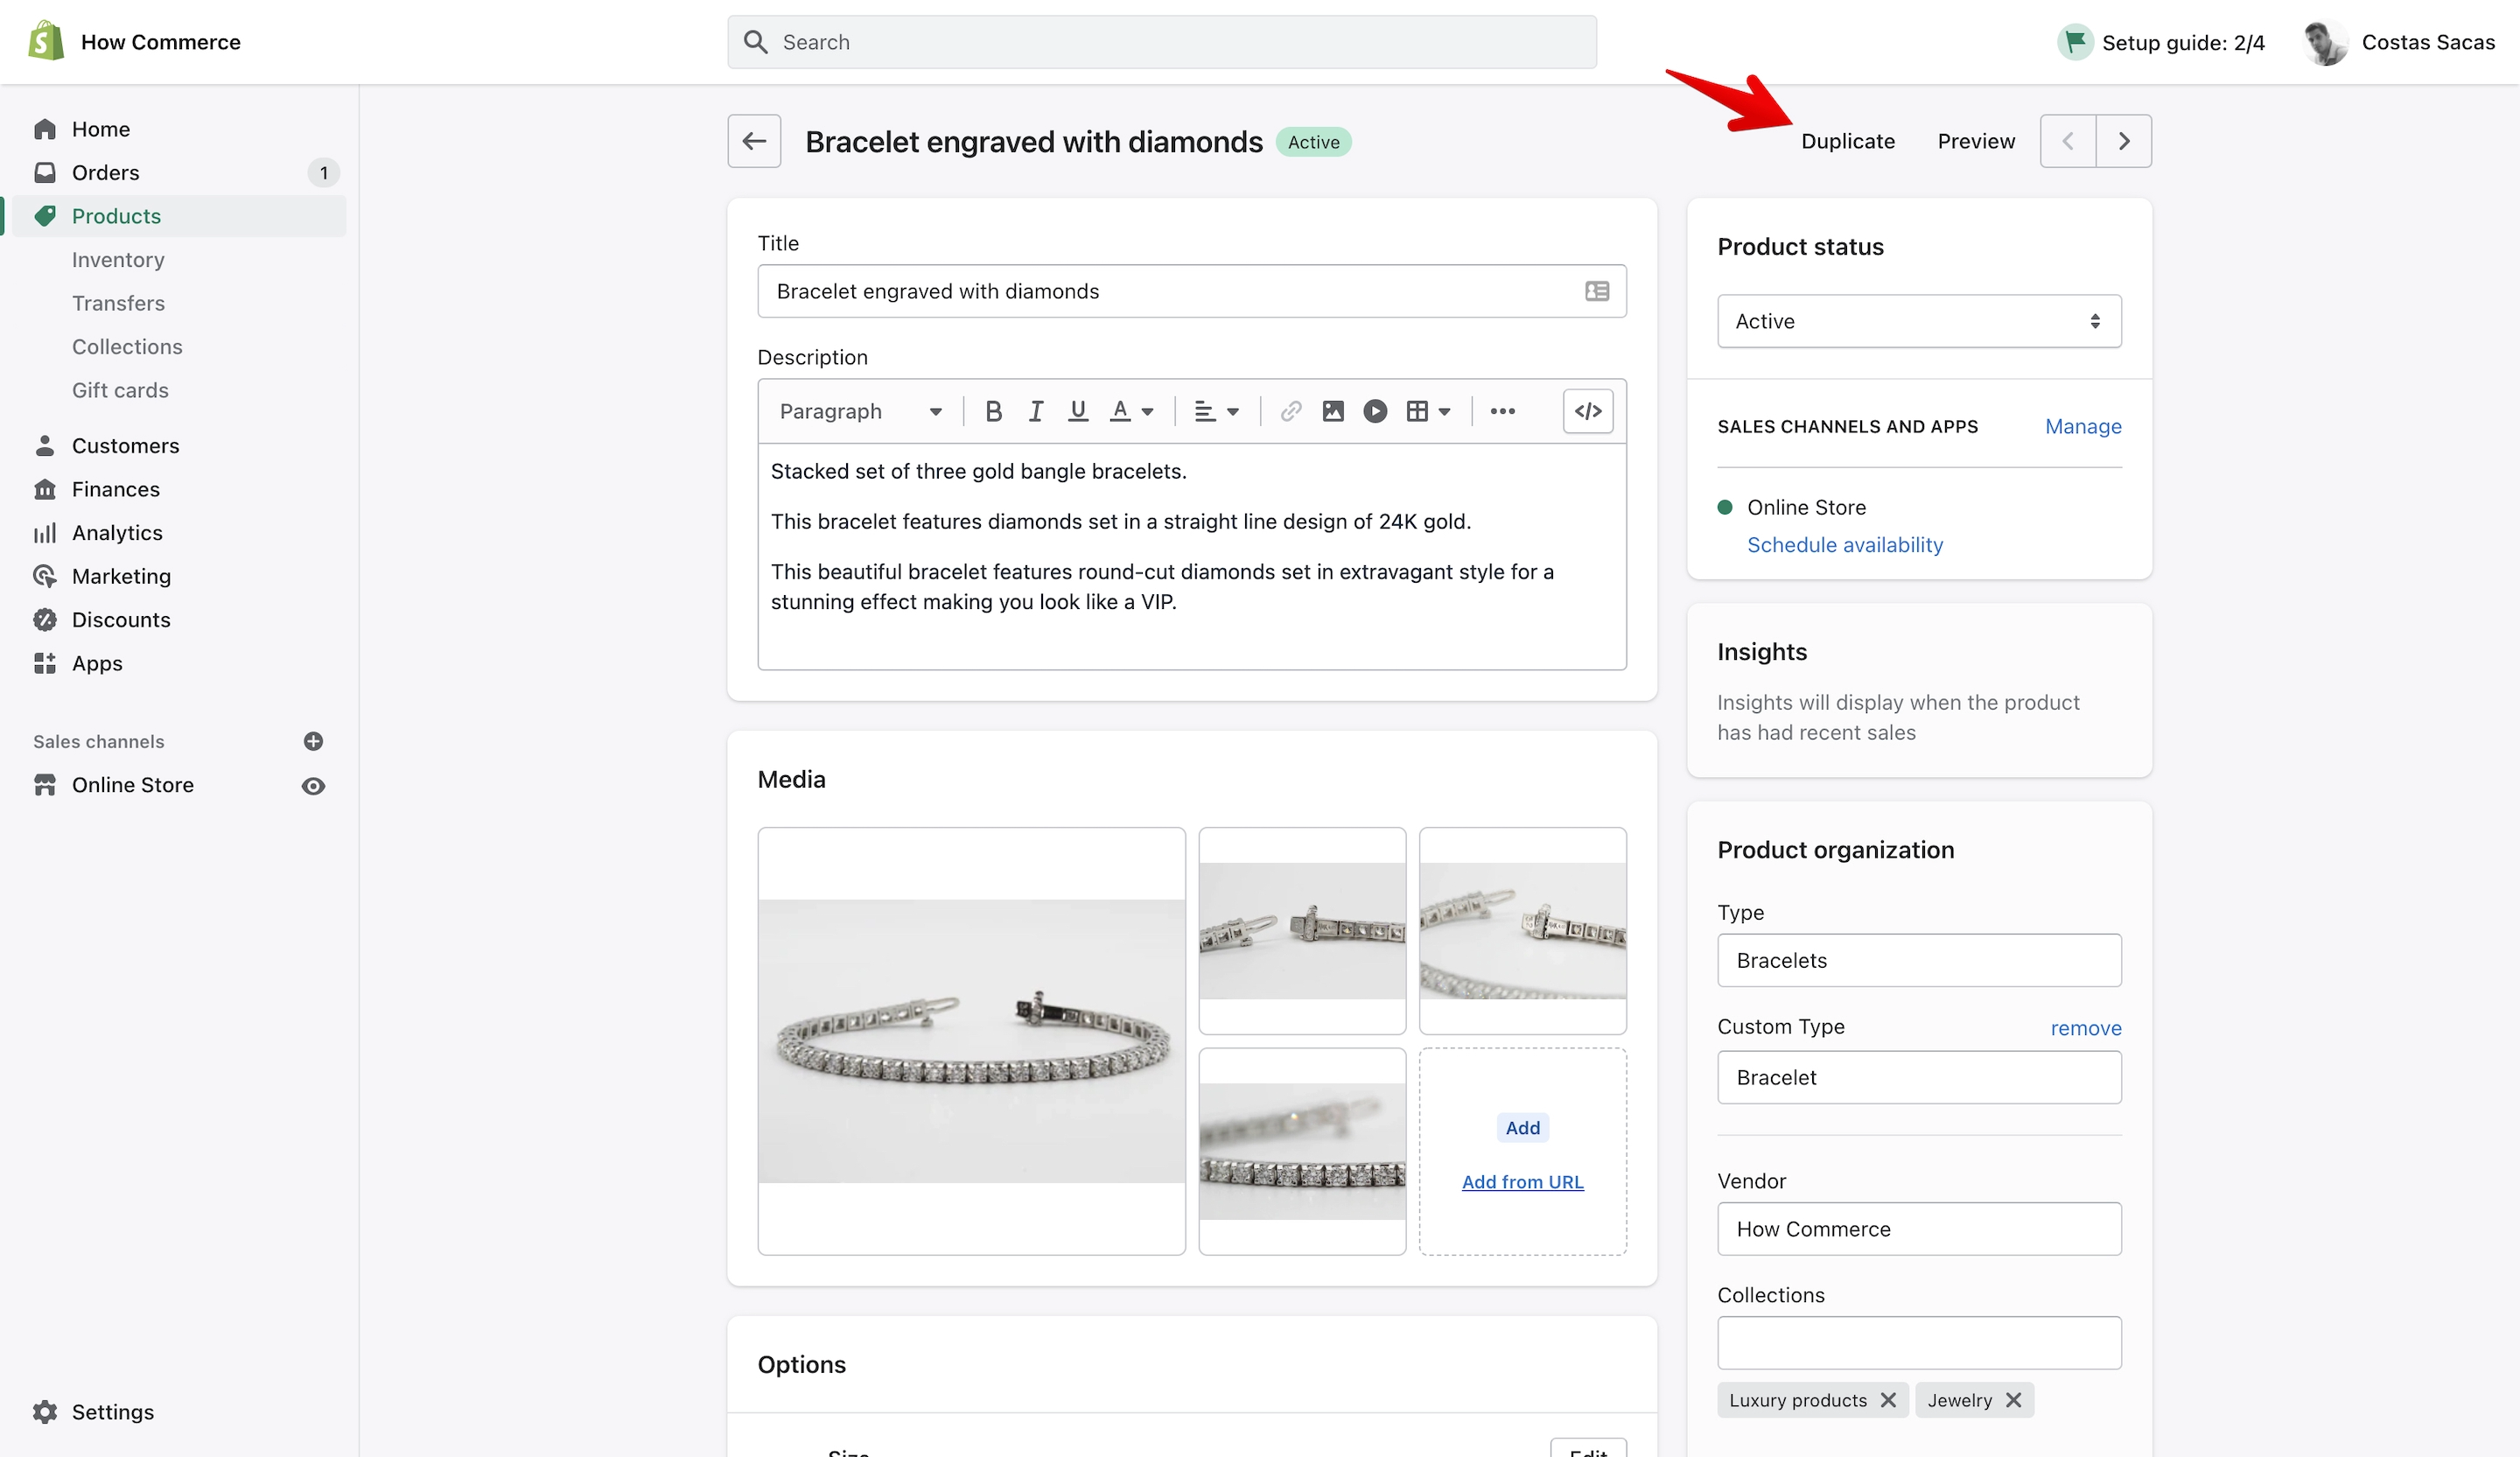The image size is (2520, 1457).
Task: Switch to HTML code view
Action: [1588, 411]
